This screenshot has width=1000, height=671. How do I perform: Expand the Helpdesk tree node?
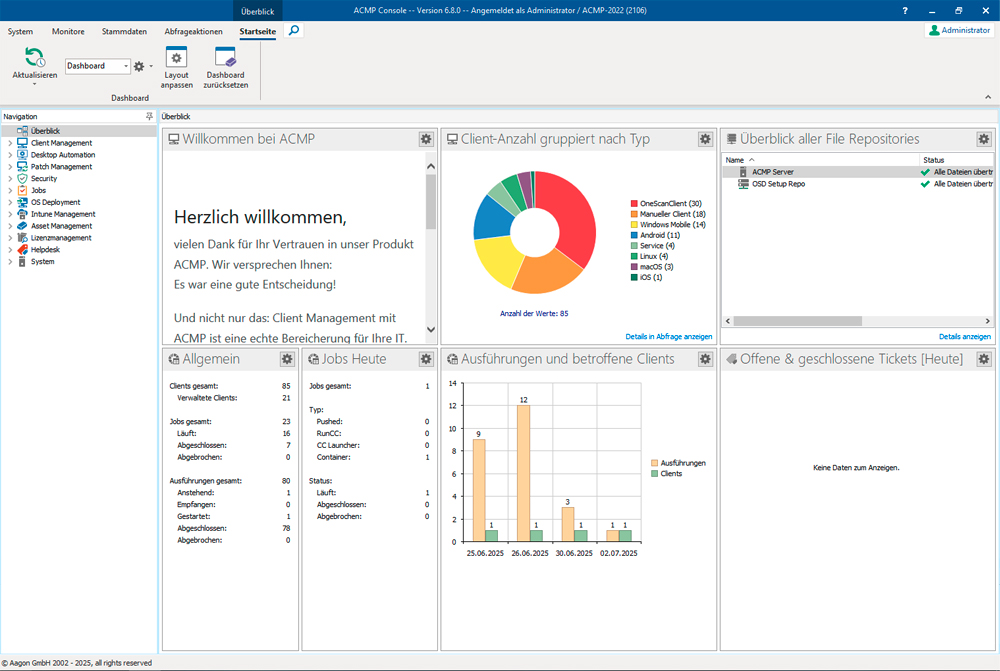click(x=10, y=250)
